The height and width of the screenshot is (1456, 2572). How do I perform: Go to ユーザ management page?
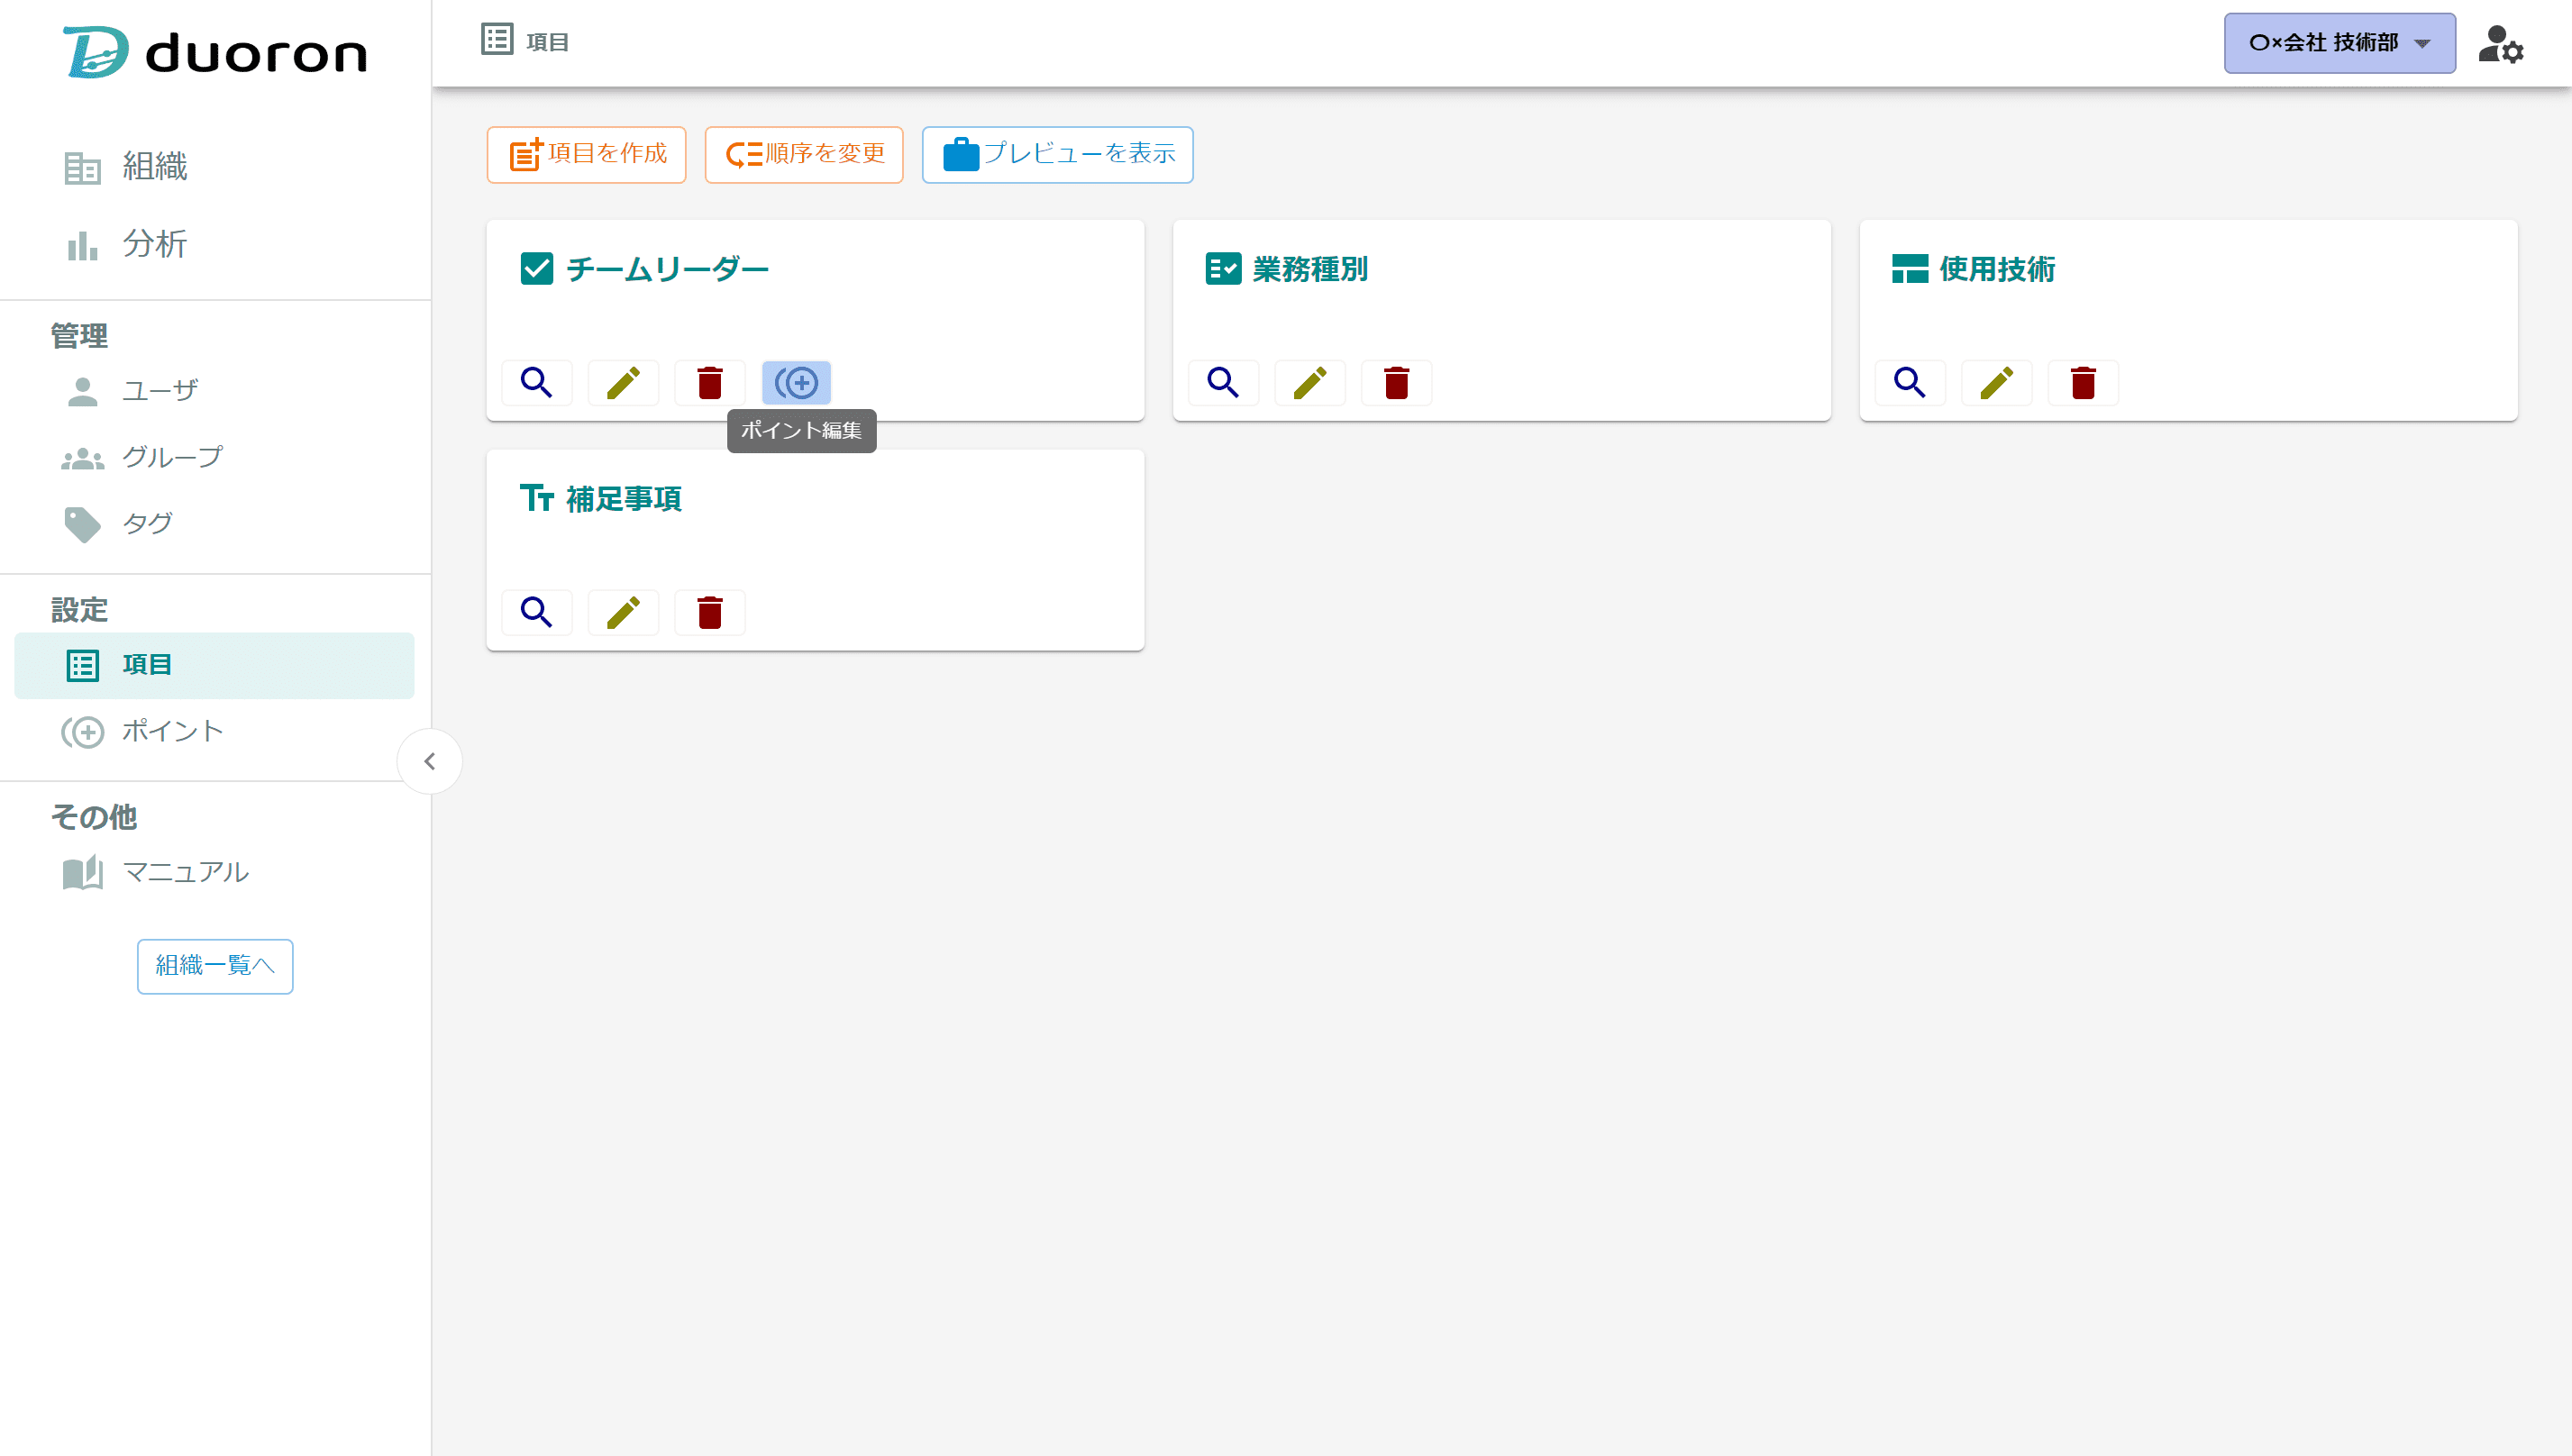coord(215,391)
